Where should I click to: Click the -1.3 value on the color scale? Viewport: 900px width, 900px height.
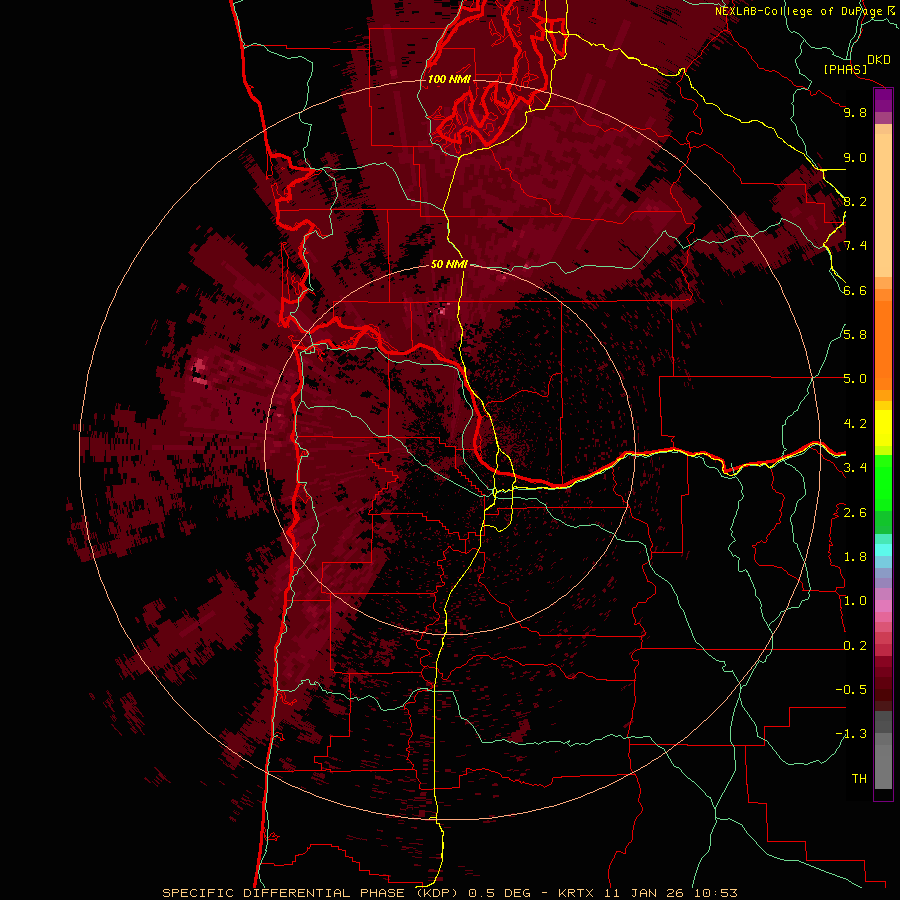[x=851, y=734]
